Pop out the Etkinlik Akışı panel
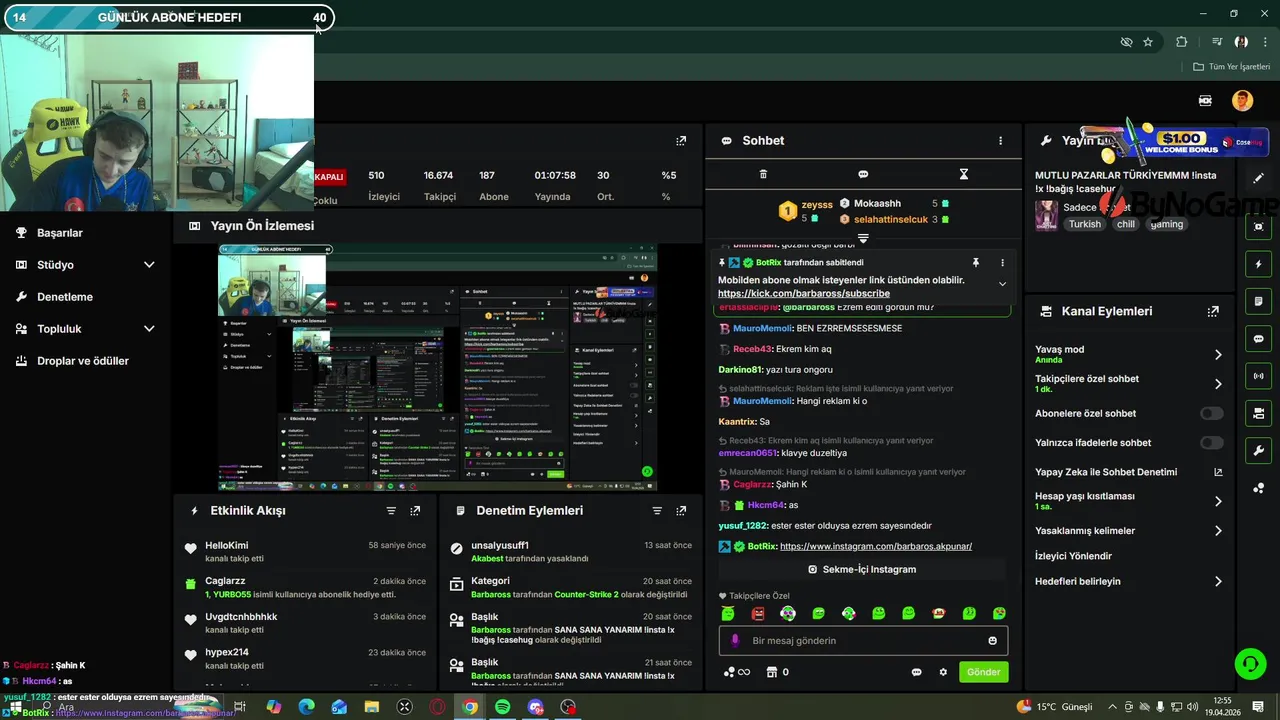This screenshot has height=720, width=1280. click(415, 510)
